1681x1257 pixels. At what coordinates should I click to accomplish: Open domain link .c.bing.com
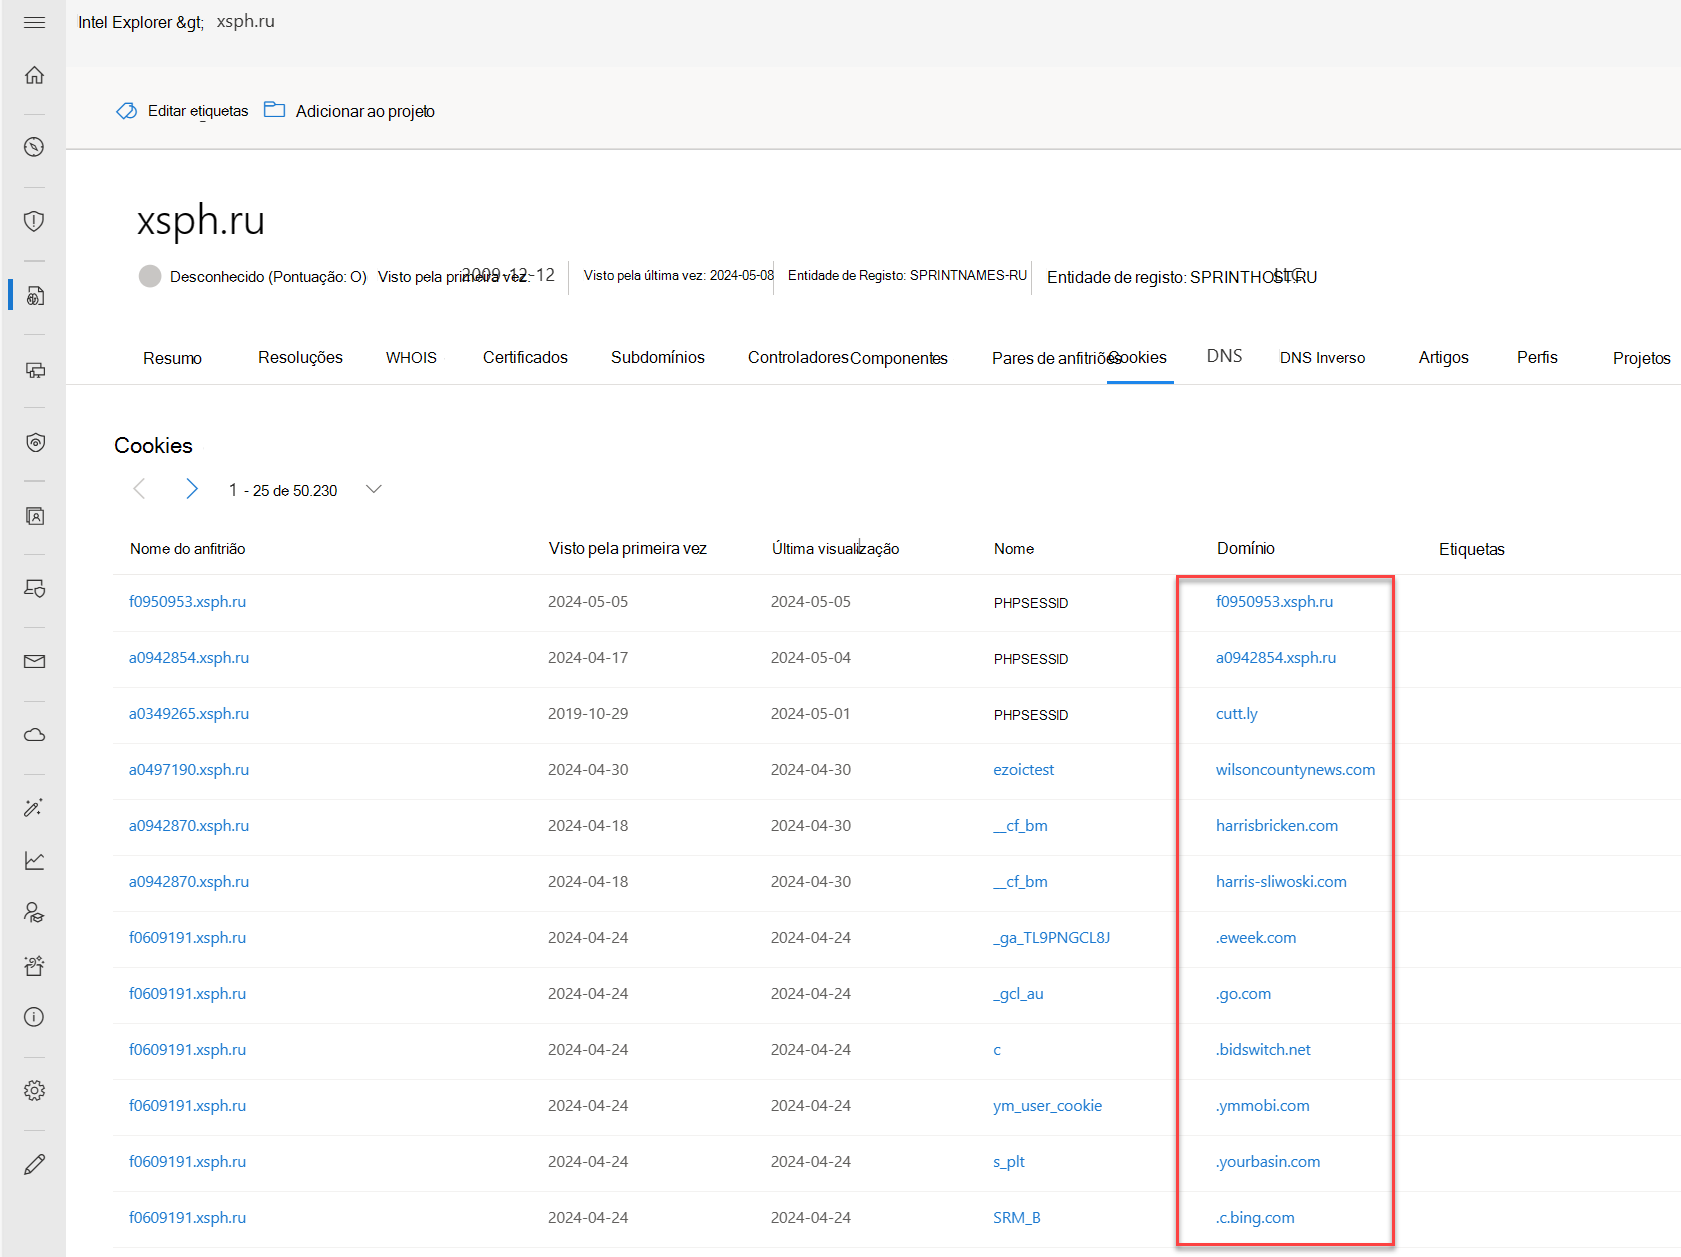(1255, 1218)
